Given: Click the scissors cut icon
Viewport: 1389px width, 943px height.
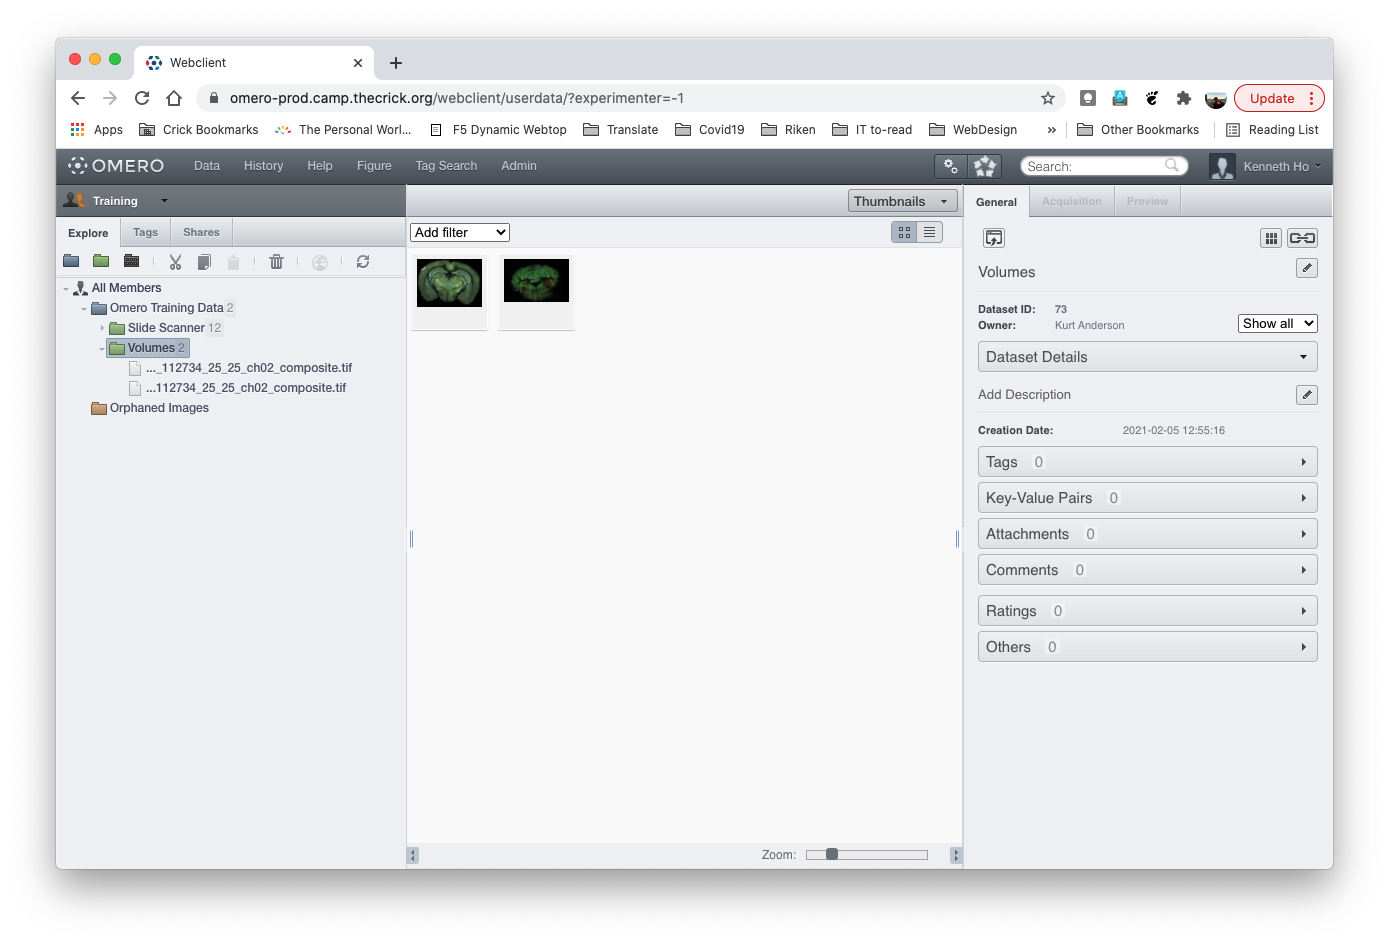Looking at the screenshot, I should [175, 262].
